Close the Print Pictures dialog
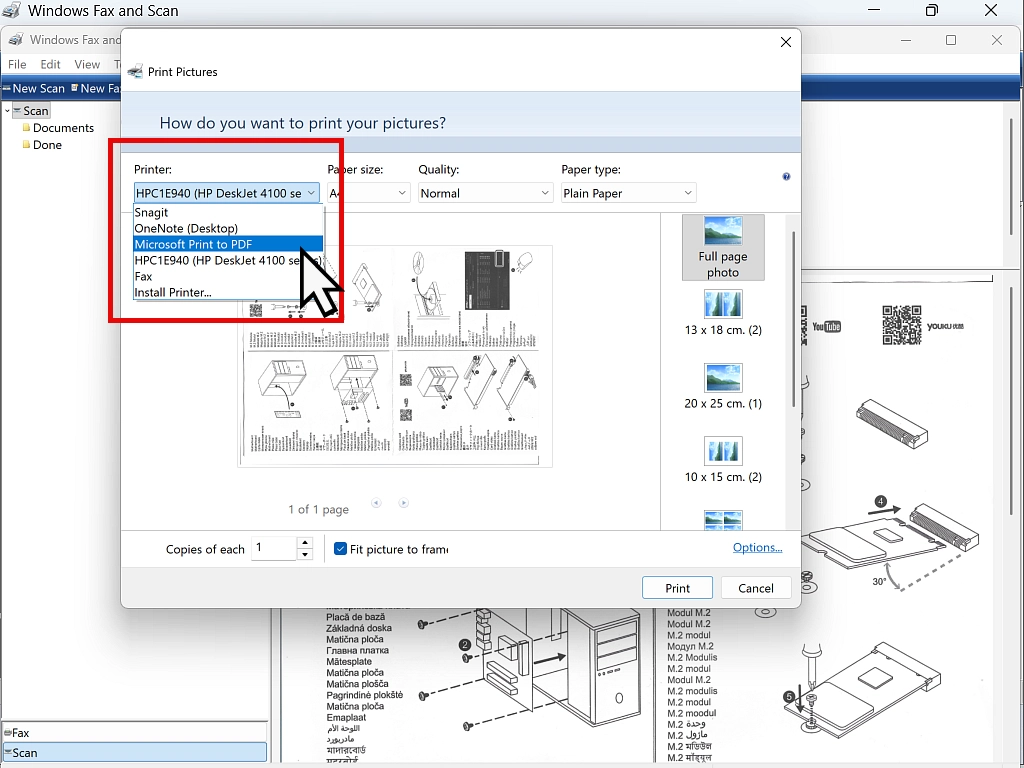The image size is (1024, 768). tap(786, 42)
